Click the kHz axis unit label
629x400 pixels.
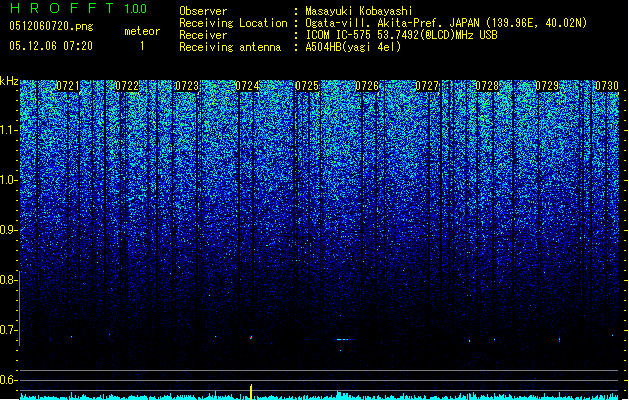click(9, 81)
